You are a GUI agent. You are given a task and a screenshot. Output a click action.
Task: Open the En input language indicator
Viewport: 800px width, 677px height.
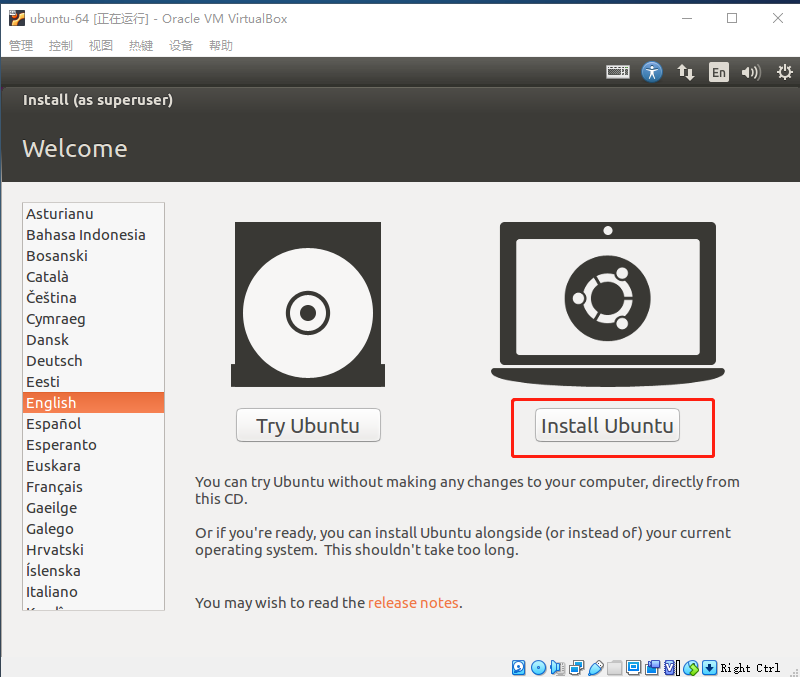pos(718,72)
